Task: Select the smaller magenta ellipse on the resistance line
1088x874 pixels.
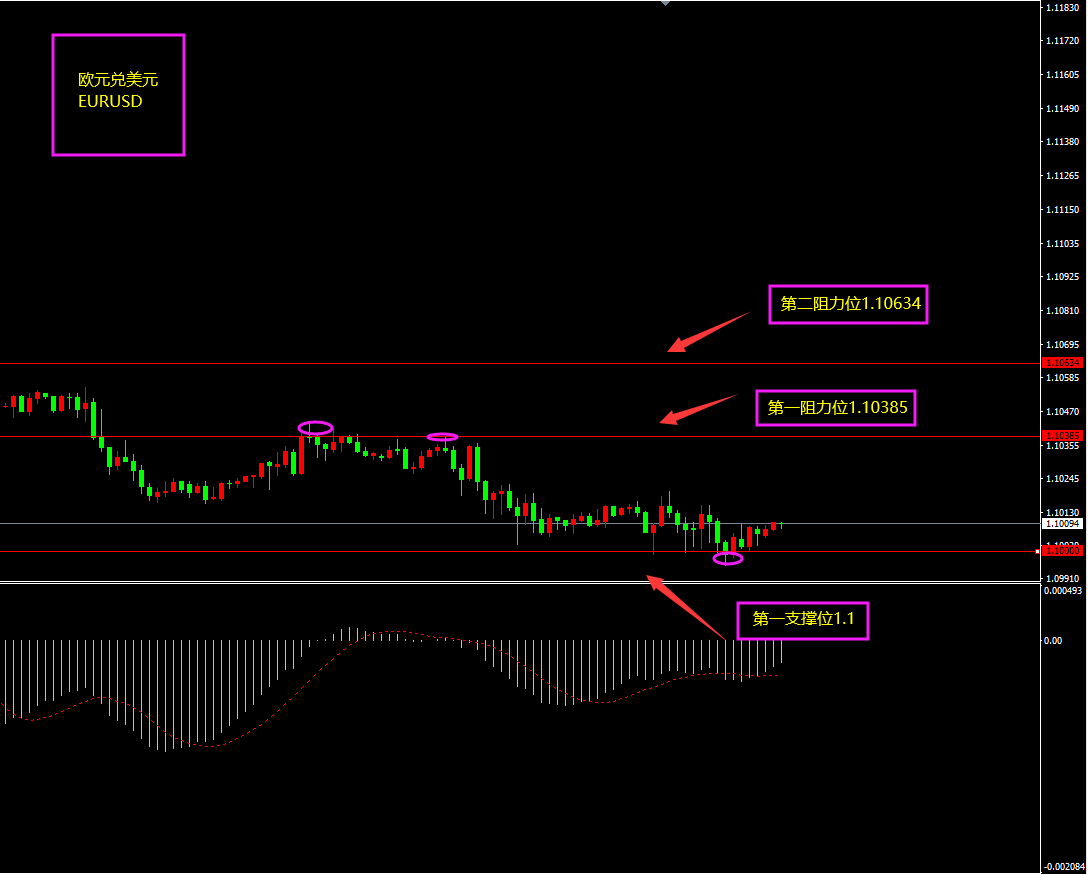Action: click(x=442, y=437)
